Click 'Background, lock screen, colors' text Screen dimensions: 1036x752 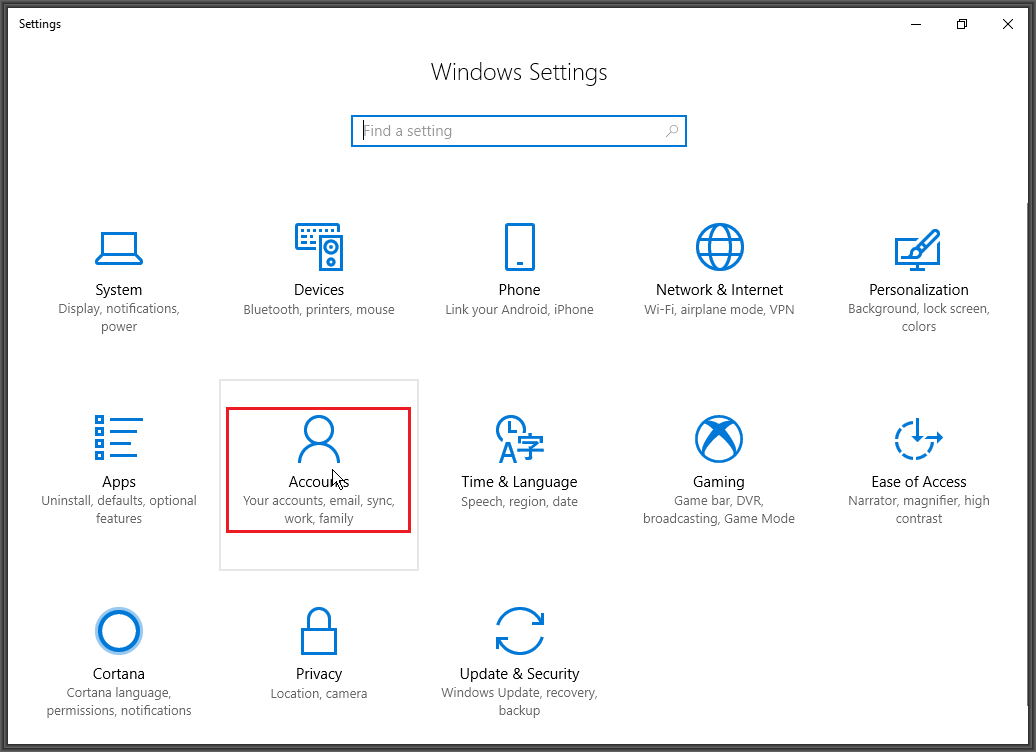[918, 318]
